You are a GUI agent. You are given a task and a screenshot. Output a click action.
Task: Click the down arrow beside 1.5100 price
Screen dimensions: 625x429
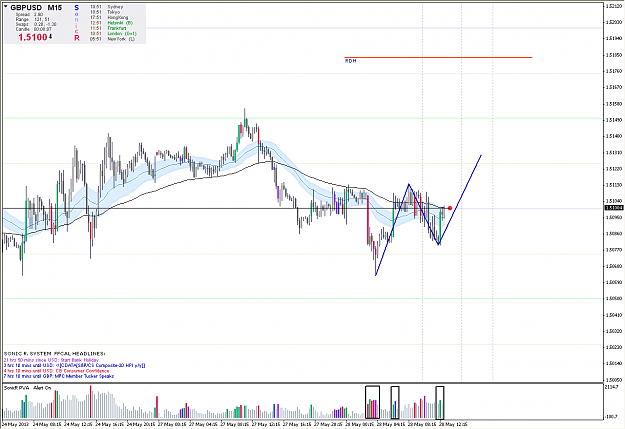pos(50,37)
